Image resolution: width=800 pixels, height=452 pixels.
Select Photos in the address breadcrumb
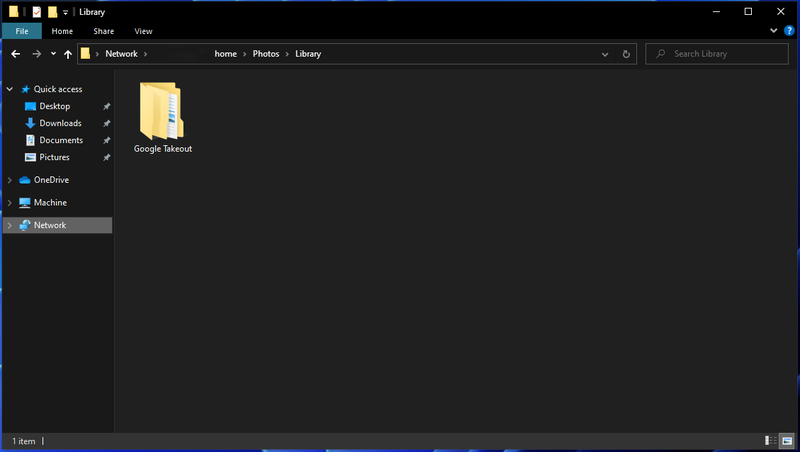(x=266, y=54)
